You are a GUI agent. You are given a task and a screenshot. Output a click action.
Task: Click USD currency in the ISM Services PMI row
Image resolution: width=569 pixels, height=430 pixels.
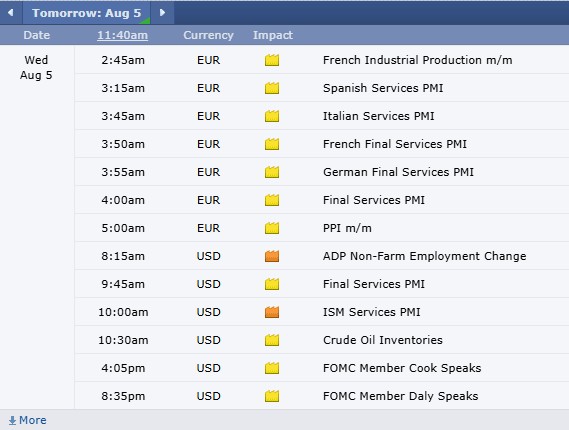(209, 312)
